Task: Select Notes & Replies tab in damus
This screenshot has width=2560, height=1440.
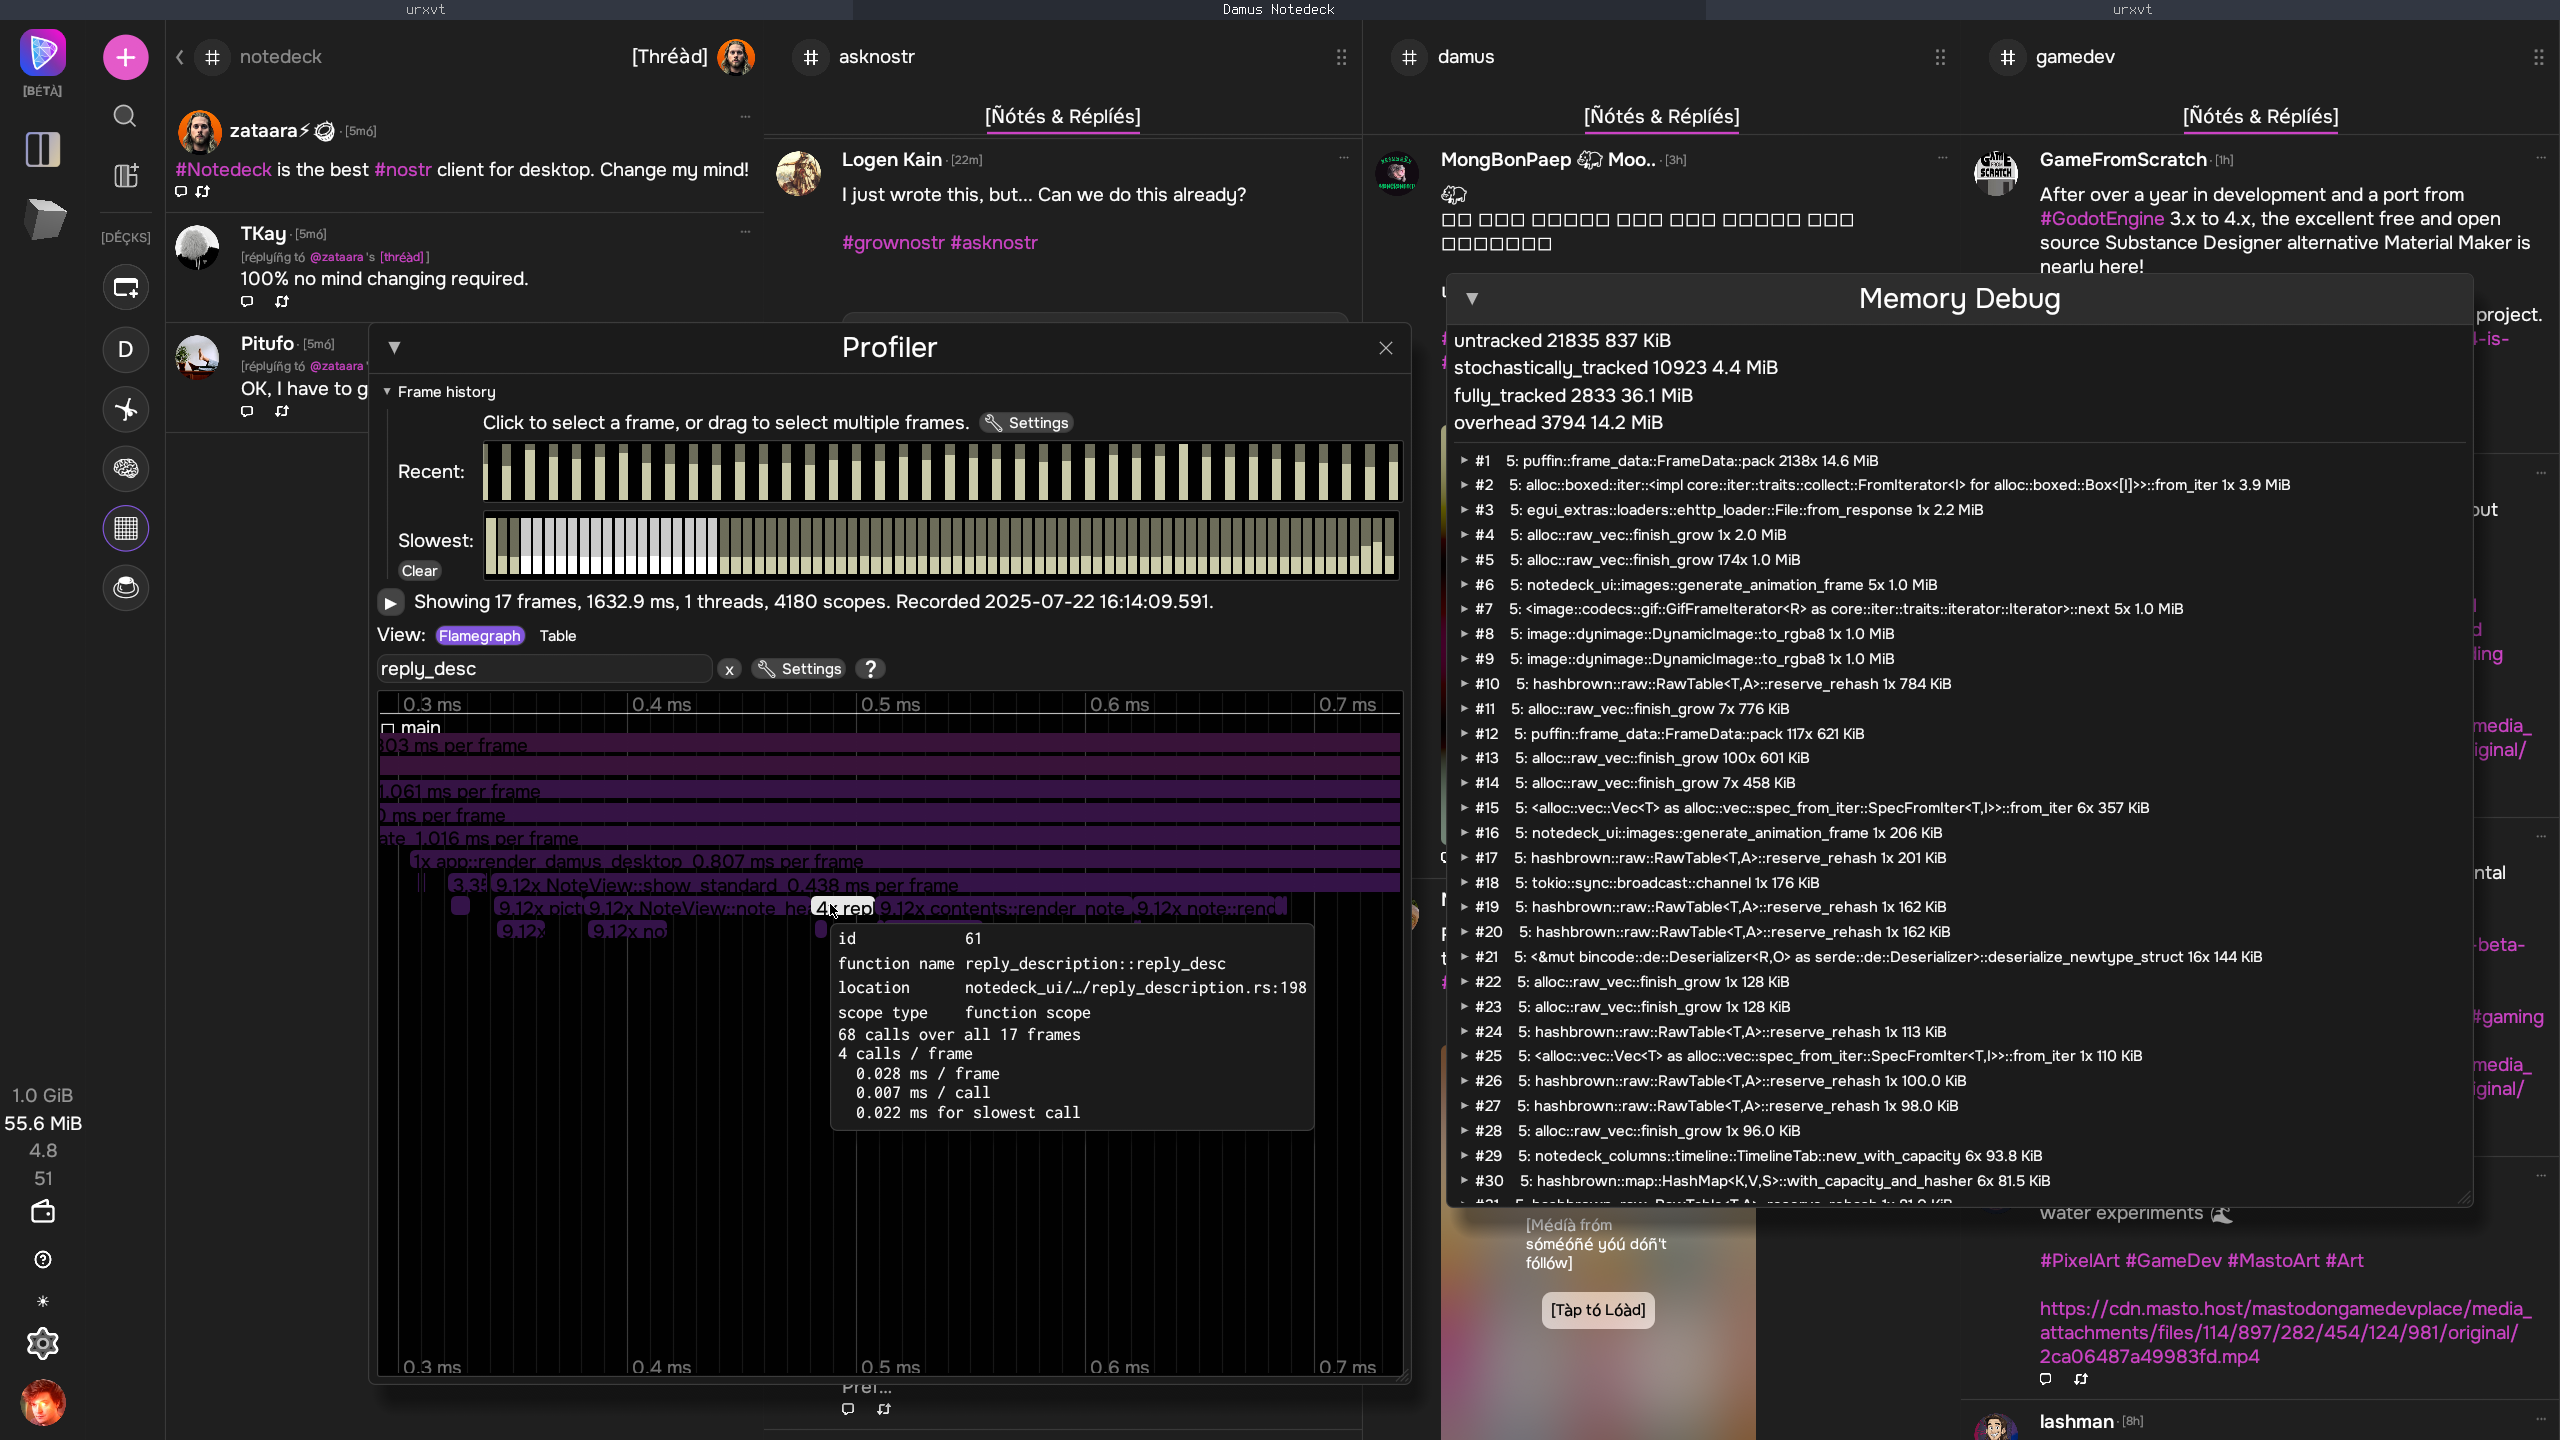Action: [x=1662, y=117]
